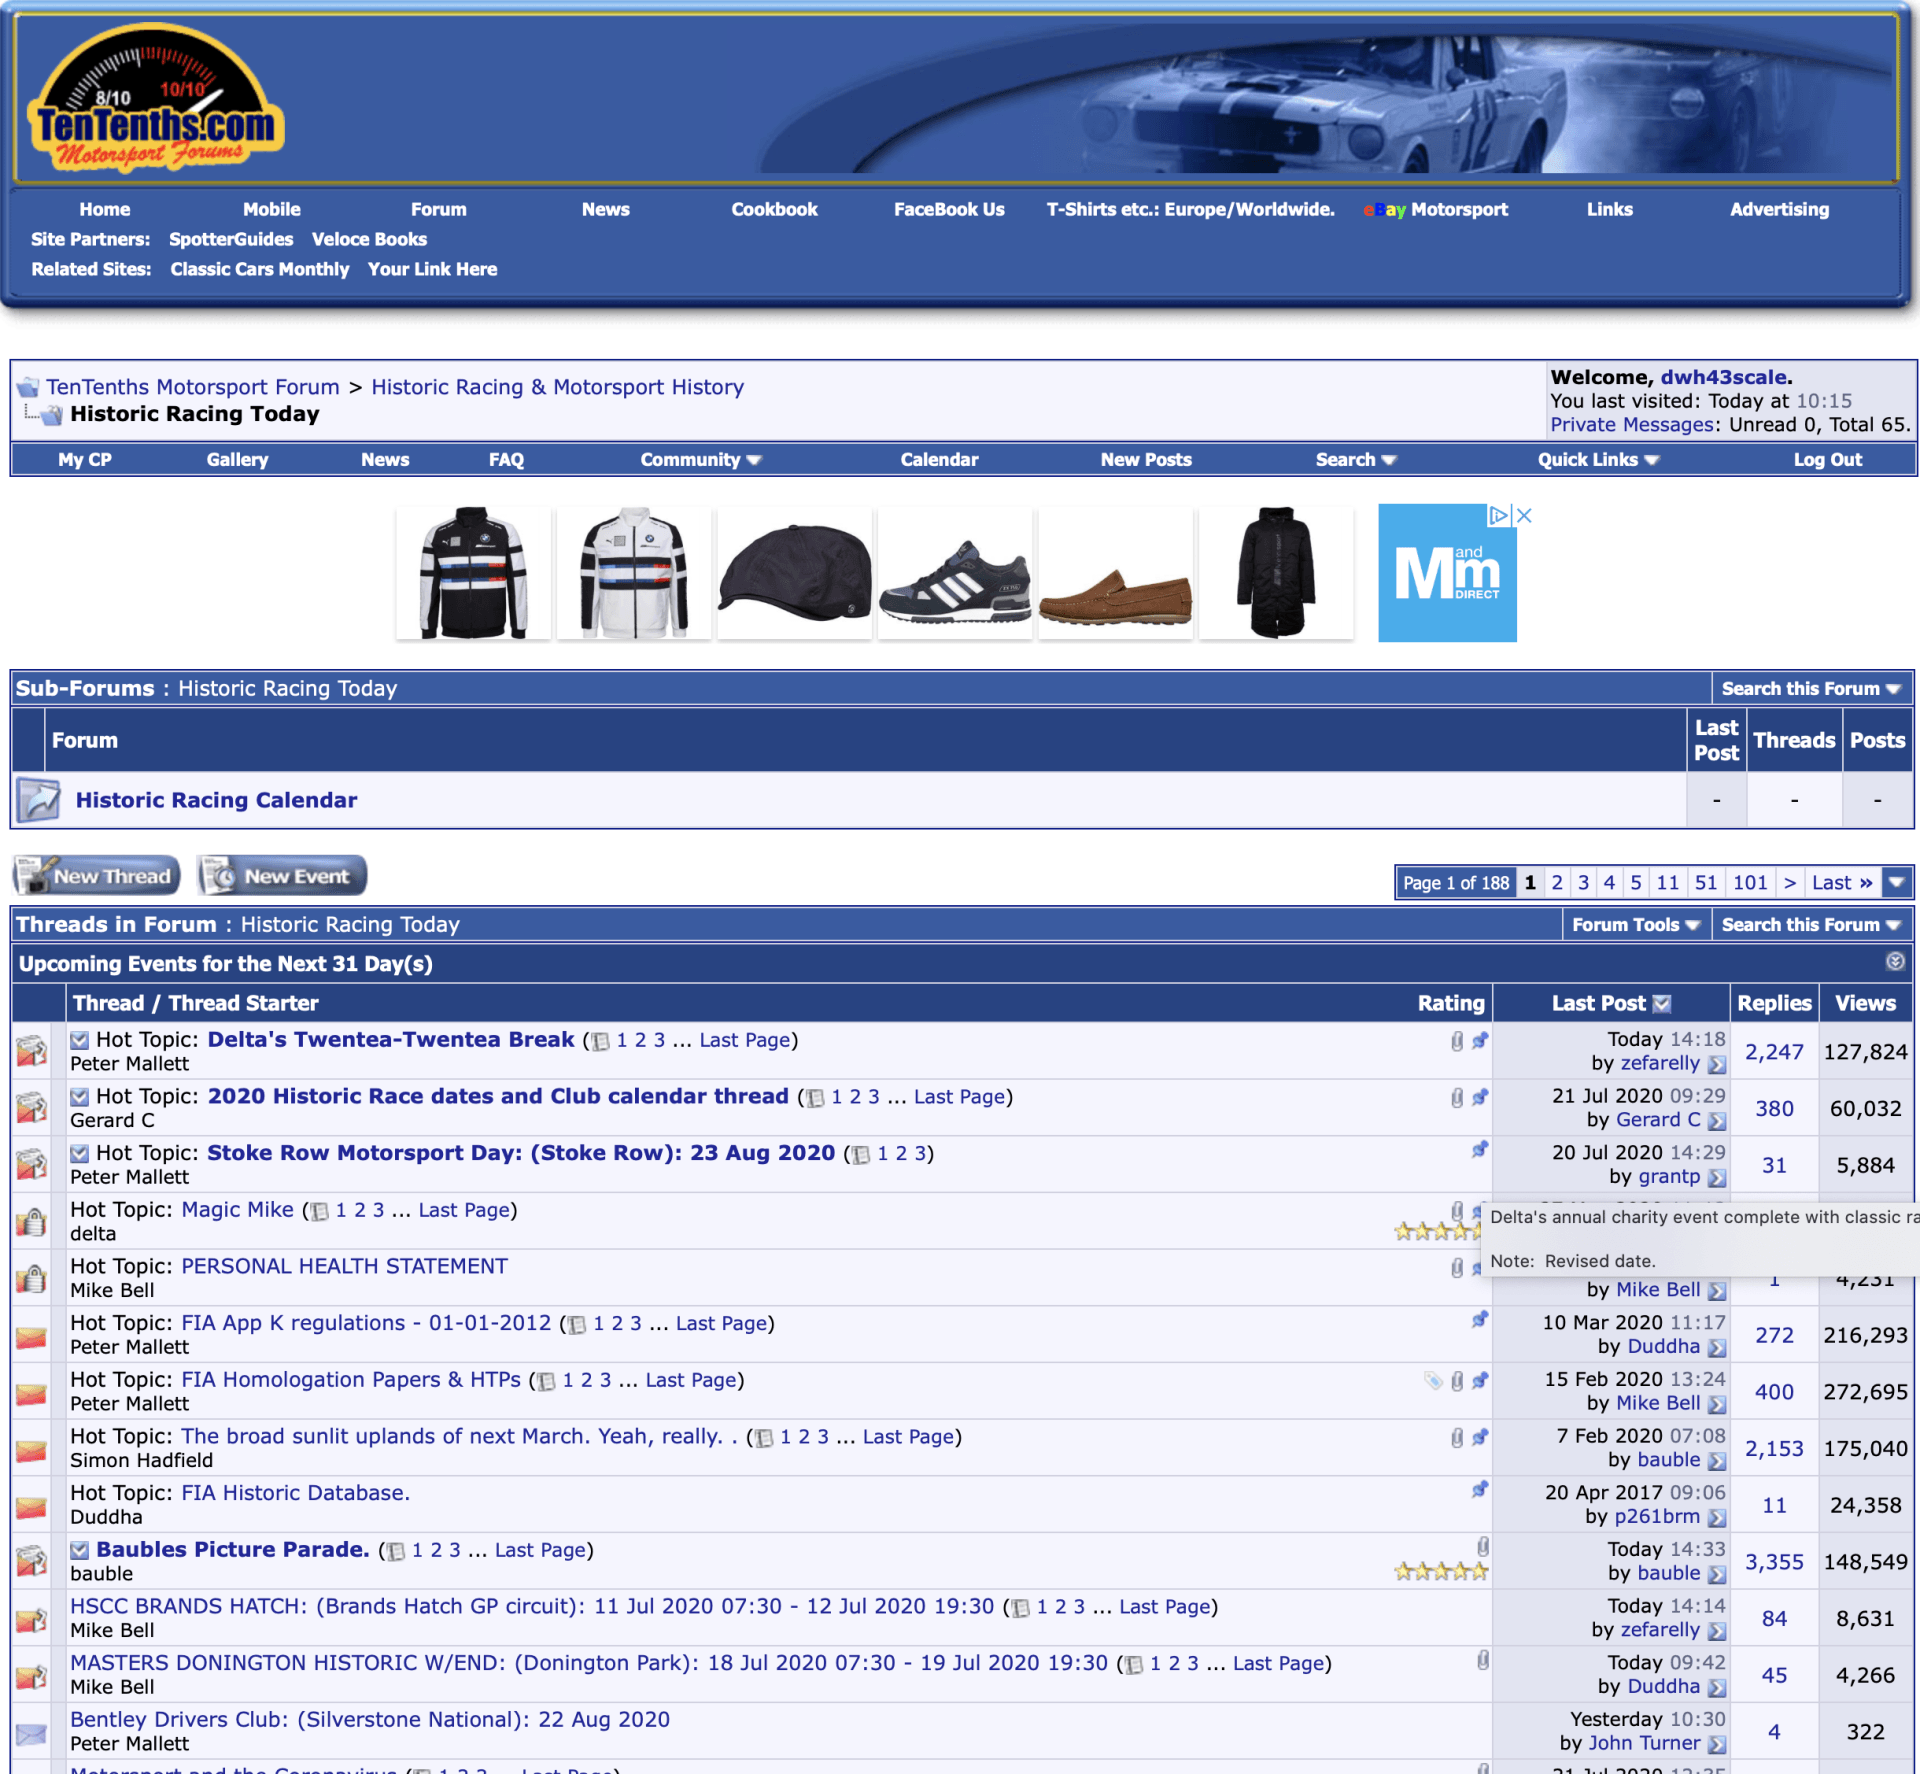Open the Quick Links dropdown menu
This screenshot has height=1774, width=1920.
tap(1597, 460)
